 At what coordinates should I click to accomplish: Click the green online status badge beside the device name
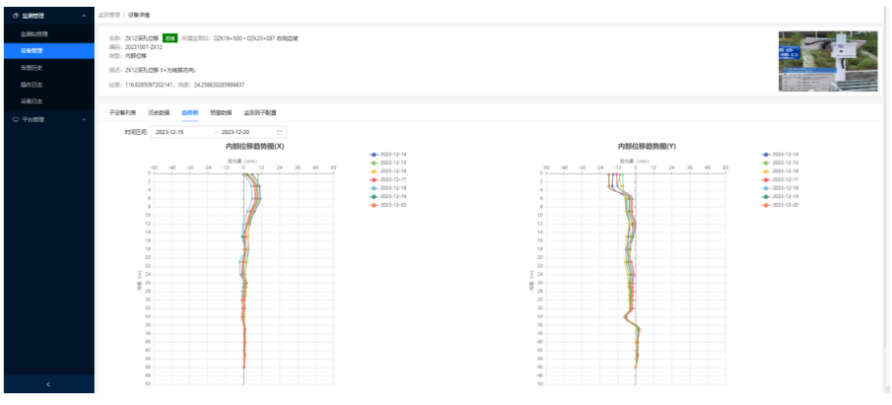pyautogui.click(x=170, y=37)
